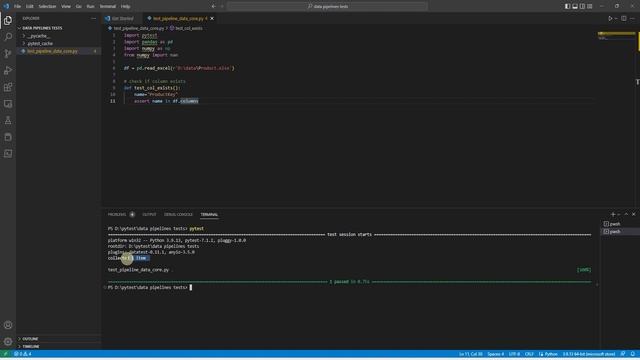Screen dimensions: 640x360
Task: Open the Run menu
Action: point(91,6)
